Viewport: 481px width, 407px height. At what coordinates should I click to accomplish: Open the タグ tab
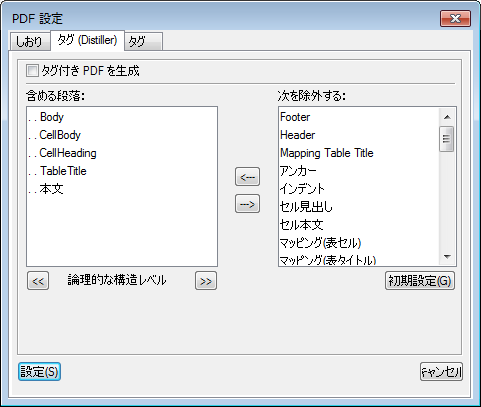pyautogui.click(x=143, y=41)
